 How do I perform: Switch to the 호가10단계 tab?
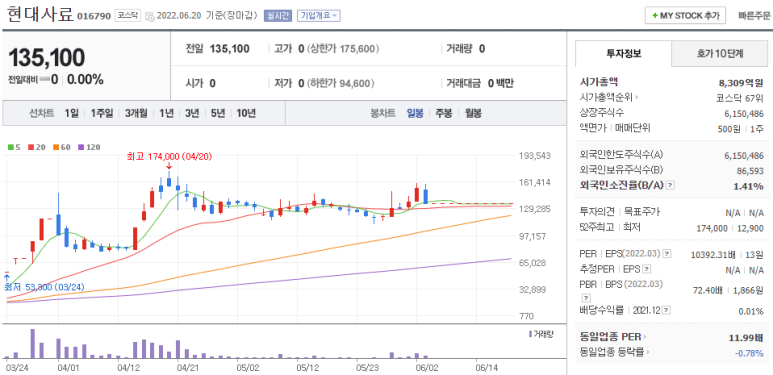pyautogui.click(x=720, y=54)
